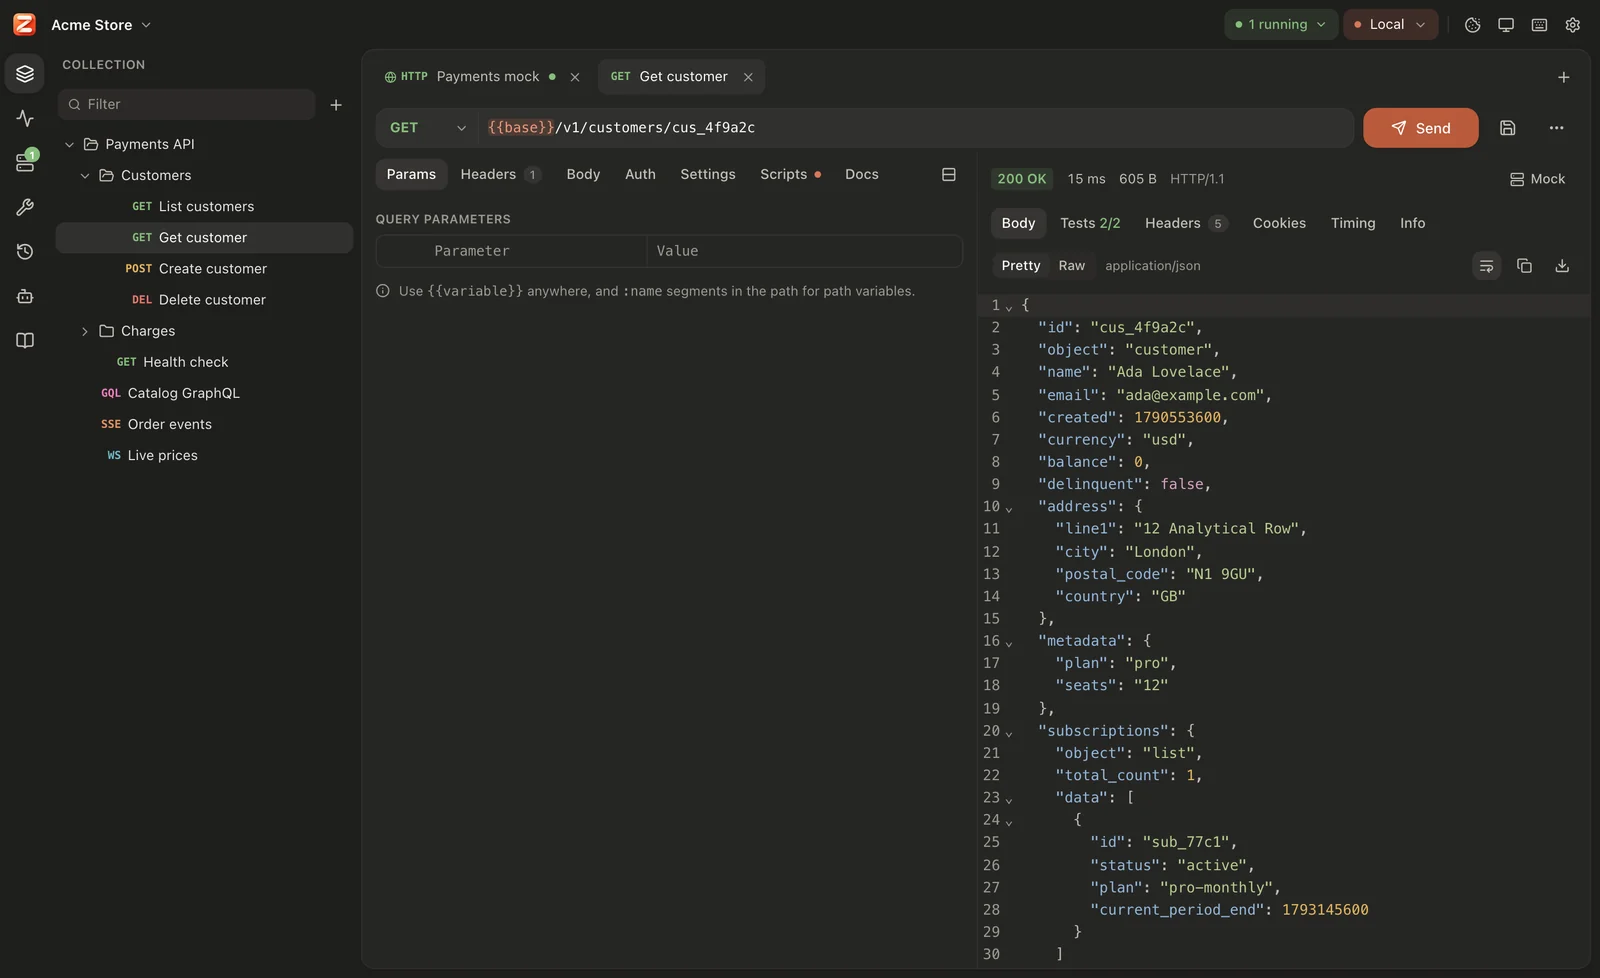
Task: Add a new tab with plus icon
Action: [1564, 77]
